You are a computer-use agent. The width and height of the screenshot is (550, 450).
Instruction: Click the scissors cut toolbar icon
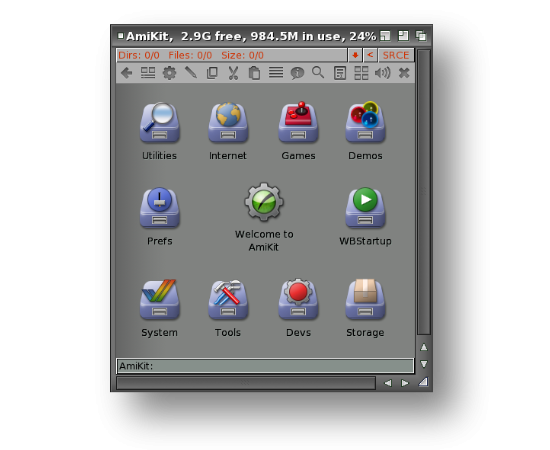[233, 73]
